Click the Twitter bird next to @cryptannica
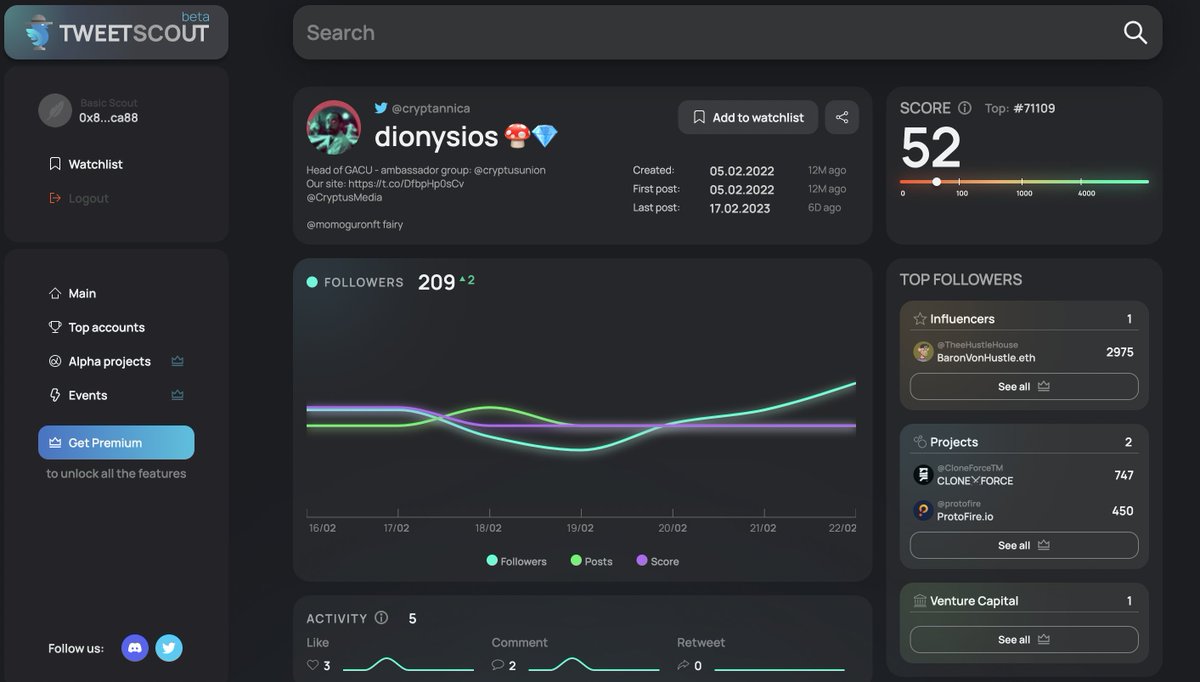 point(381,108)
